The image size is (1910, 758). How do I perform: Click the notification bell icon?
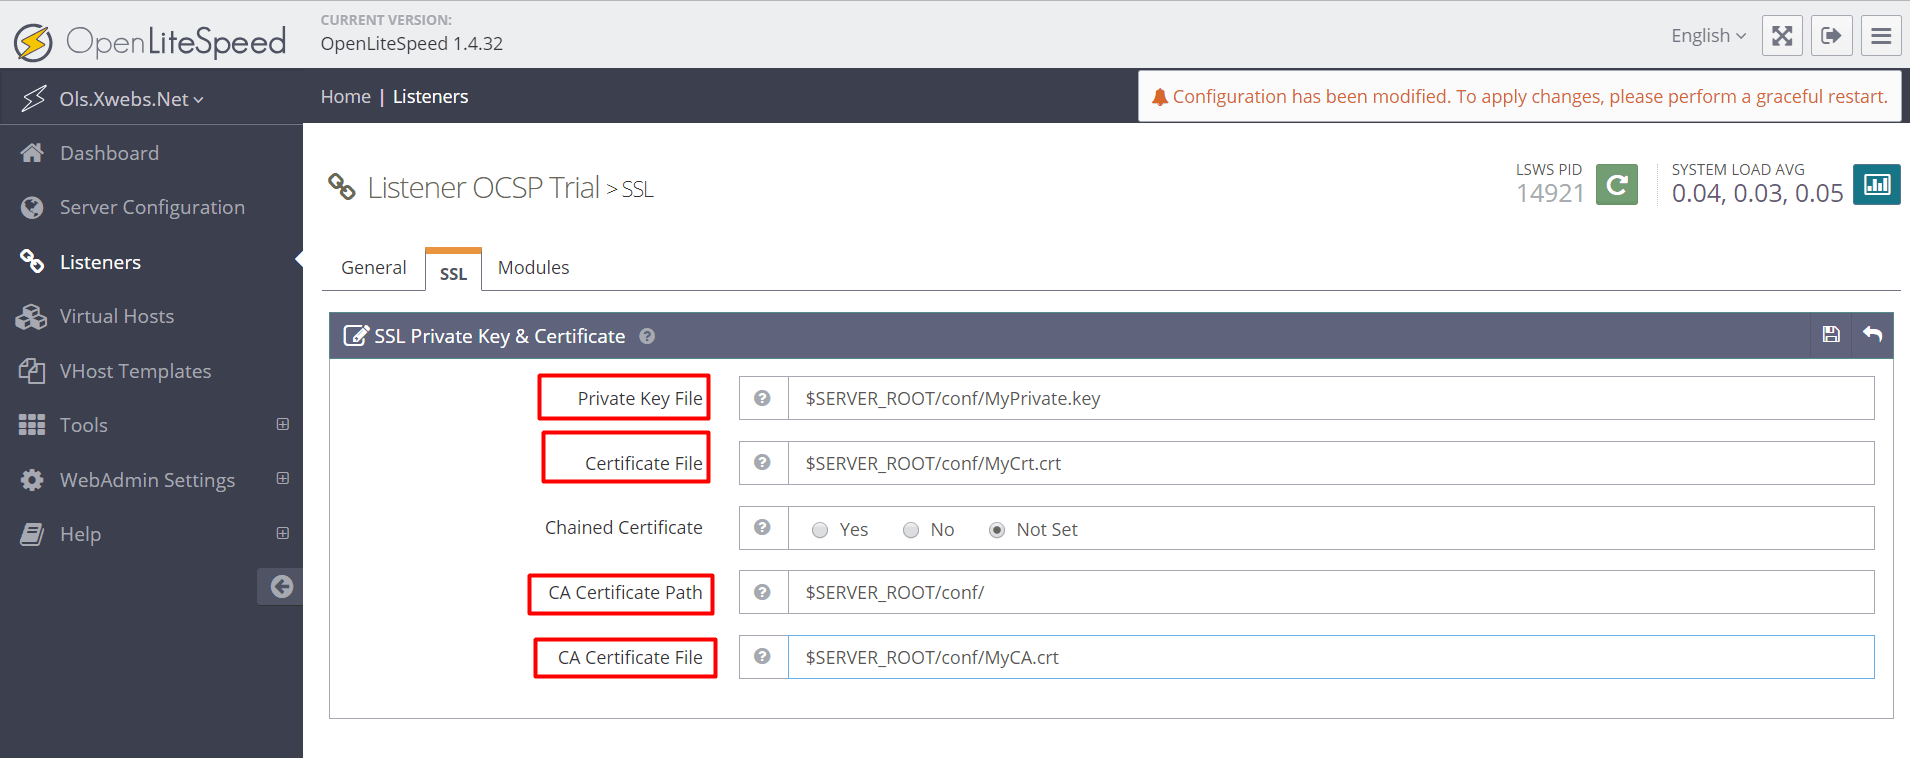point(1159,97)
